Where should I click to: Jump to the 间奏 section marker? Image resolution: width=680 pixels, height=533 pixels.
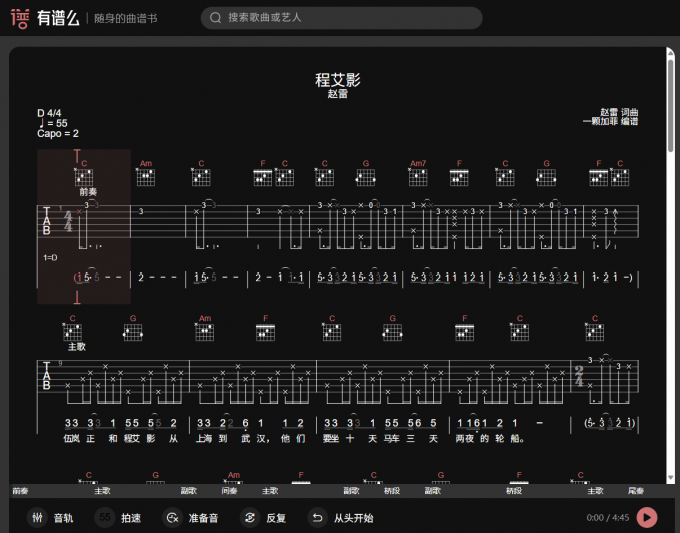coord(228,491)
